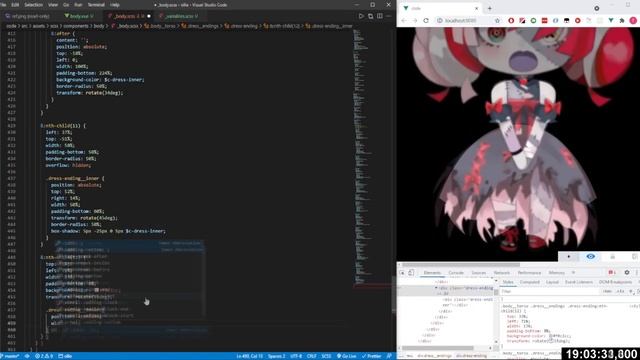Open the Chrome extensions puzzle icon
The image size is (640, 360).
(622, 20)
